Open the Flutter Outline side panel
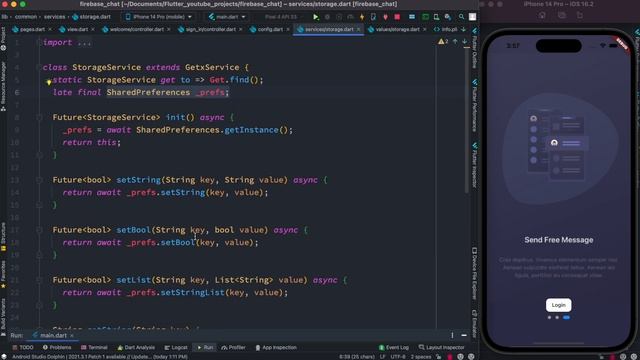Image resolution: width=640 pixels, height=360 pixels. tap(474, 48)
